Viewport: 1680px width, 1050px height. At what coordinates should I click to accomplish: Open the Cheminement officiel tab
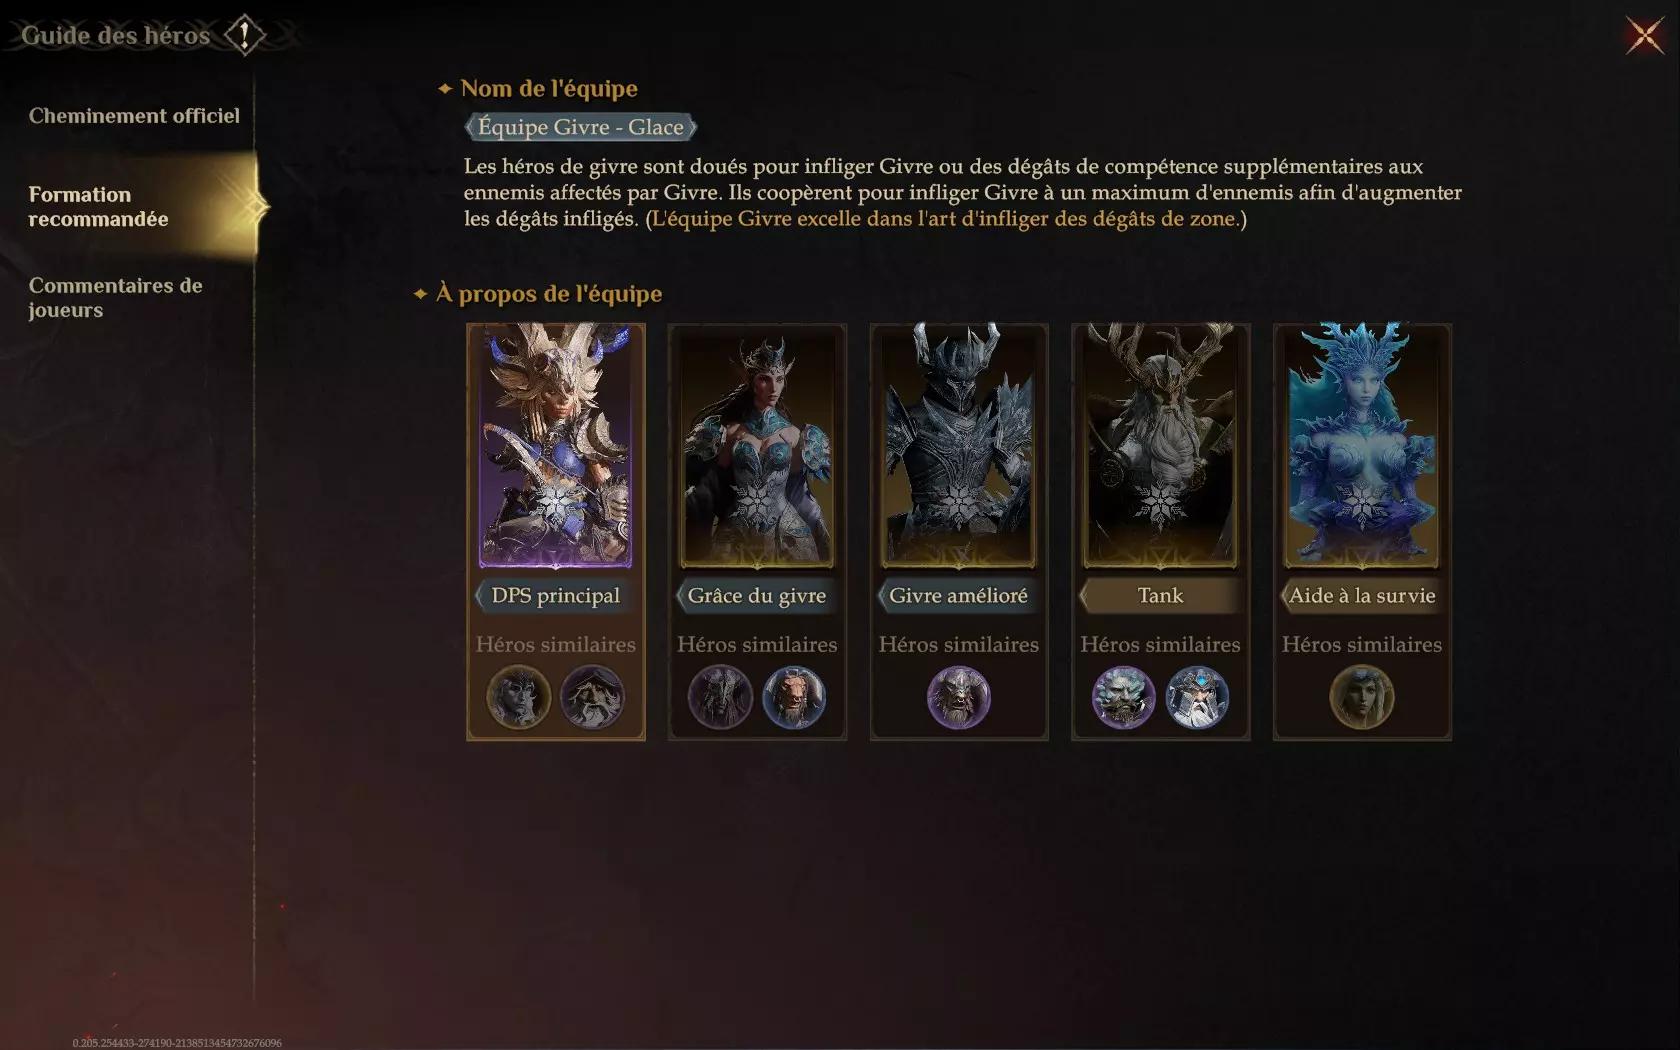134,116
